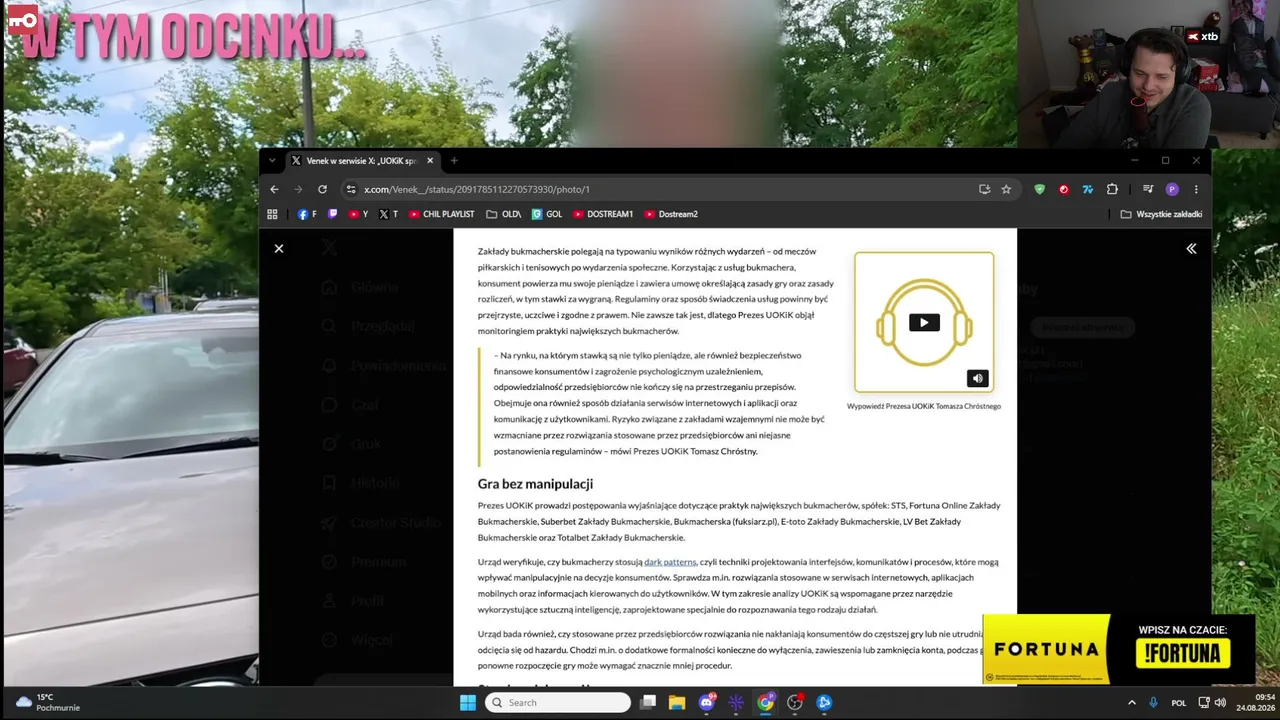Bookmark this page with the star icon
1280x720 pixels.
(x=1006, y=189)
